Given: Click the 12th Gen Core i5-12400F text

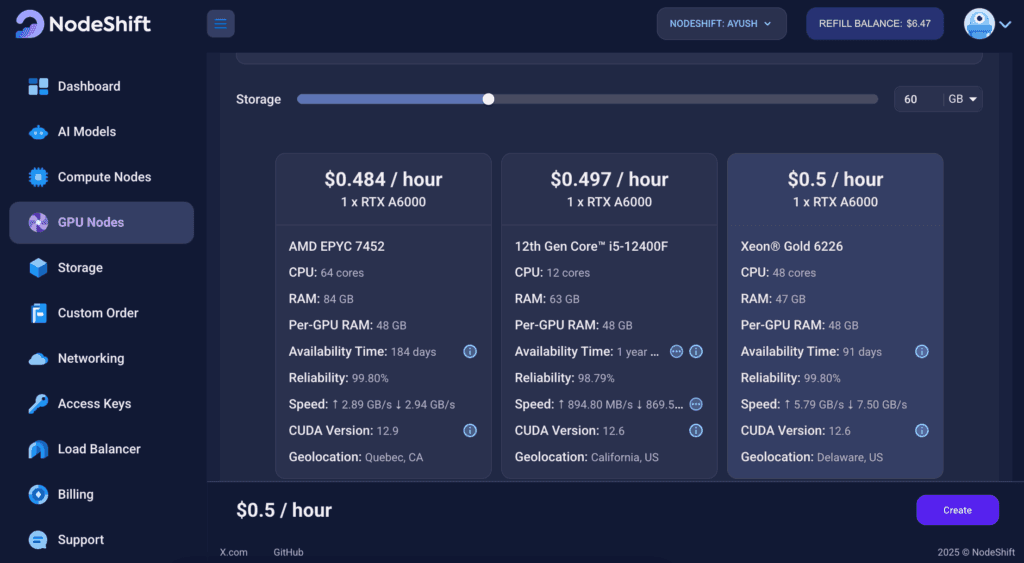Looking at the screenshot, I should (x=591, y=247).
